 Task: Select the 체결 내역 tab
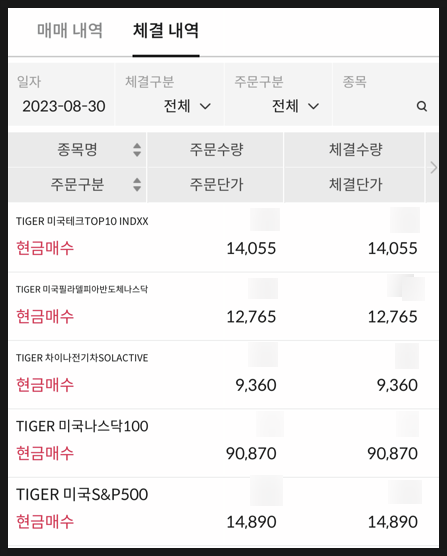click(x=166, y=30)
